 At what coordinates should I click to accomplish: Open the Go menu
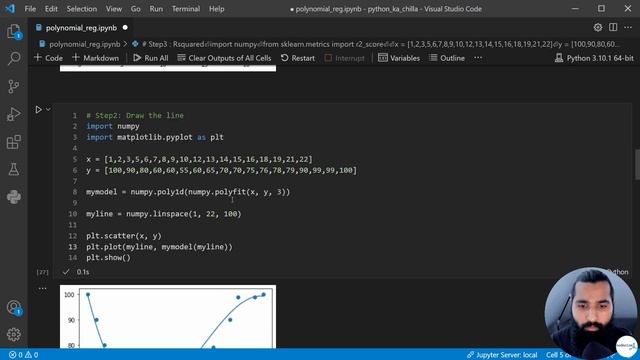[136, 9]
